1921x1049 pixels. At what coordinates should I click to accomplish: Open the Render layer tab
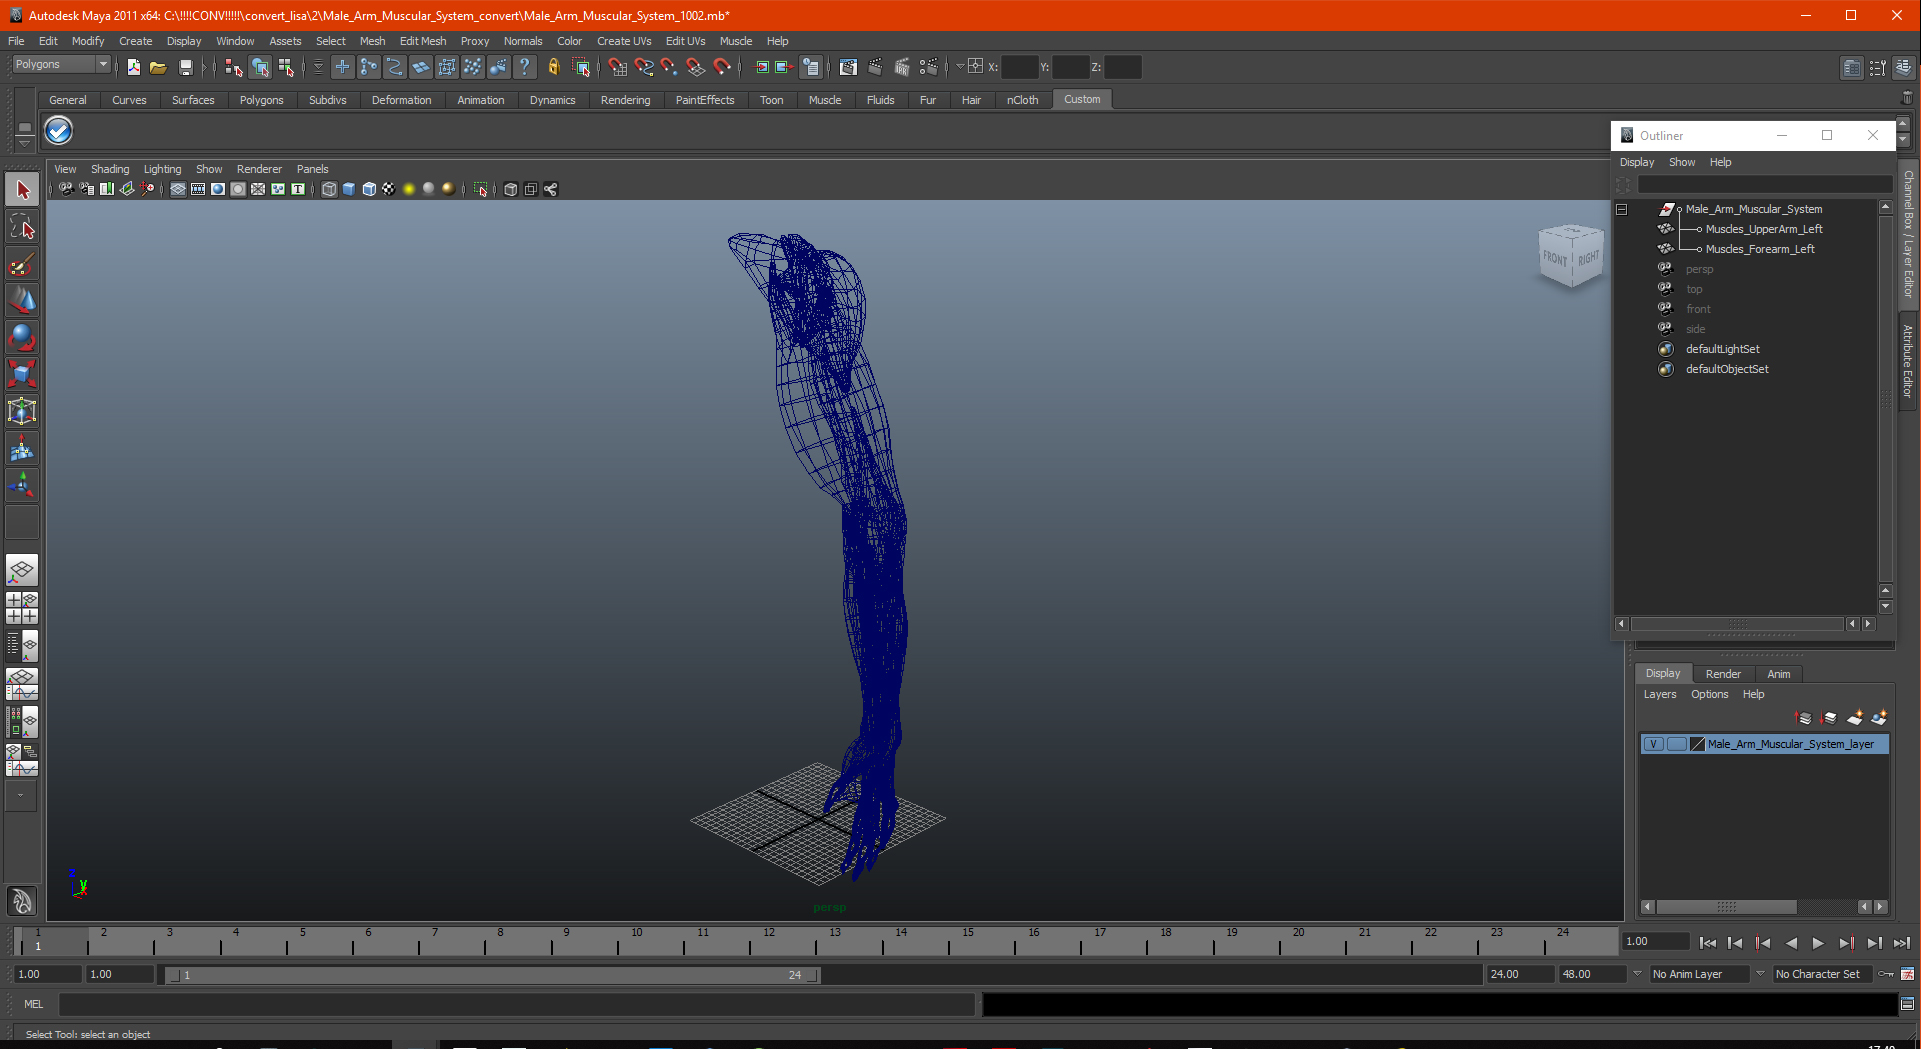pos(1723,674)
